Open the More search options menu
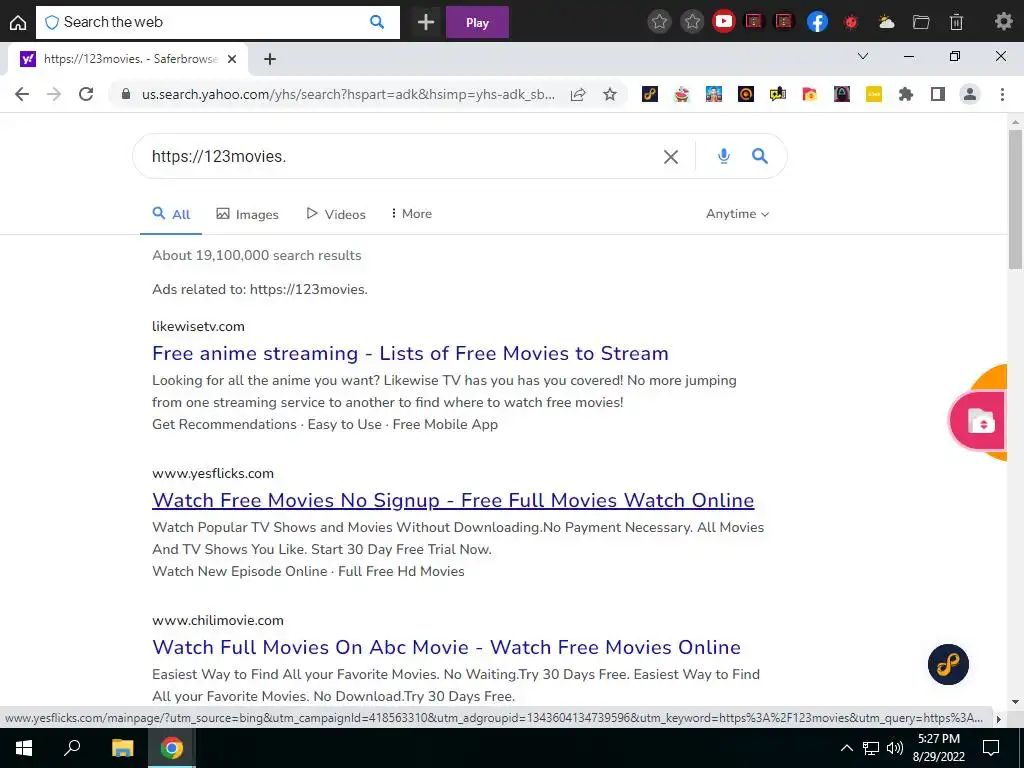The height and width of the screenshot is (768, 1024). click(x=411, y=214)
